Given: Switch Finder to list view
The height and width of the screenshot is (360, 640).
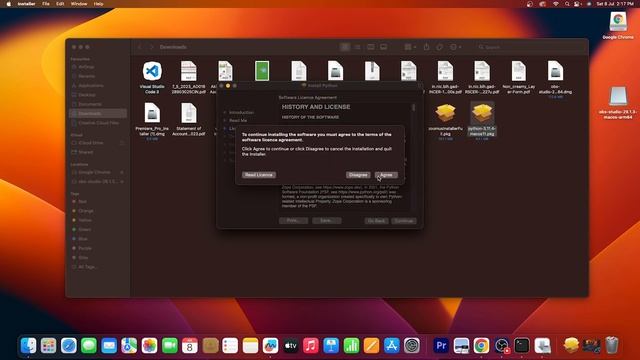Looking at the screenshot, I should (x=358, y=47).
